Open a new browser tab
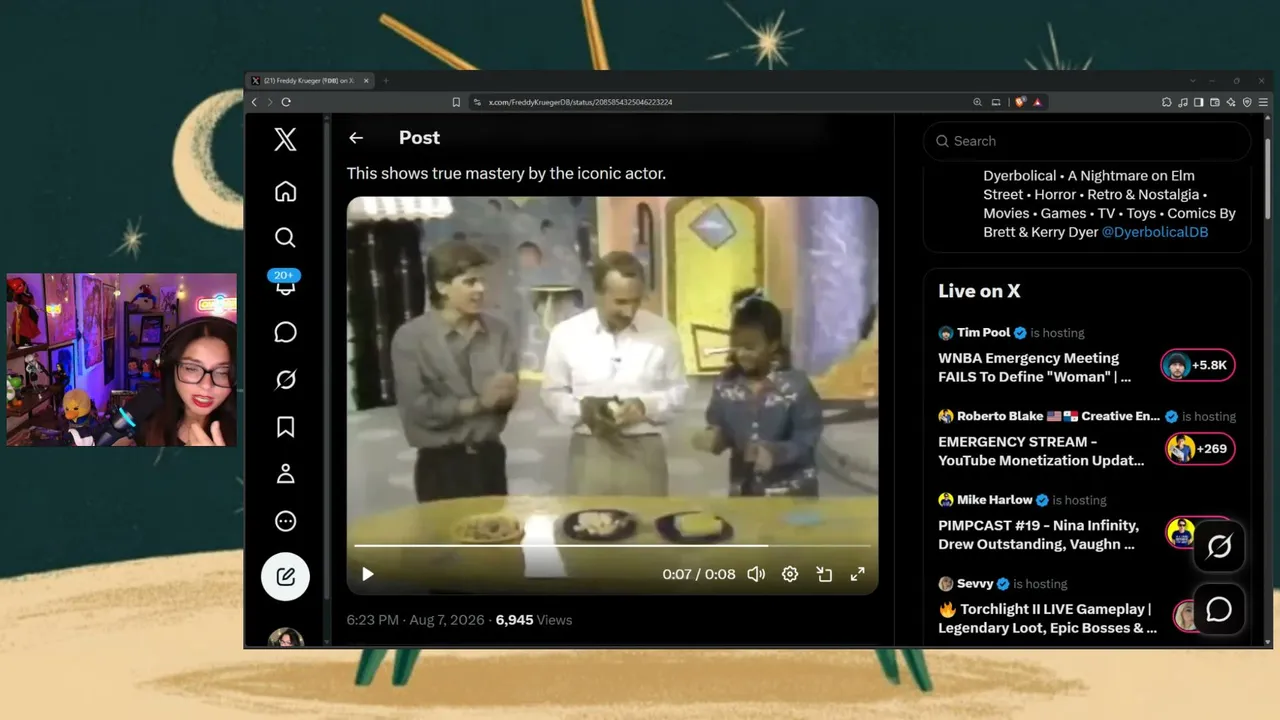1280x720 pixels. coord(385,81)
